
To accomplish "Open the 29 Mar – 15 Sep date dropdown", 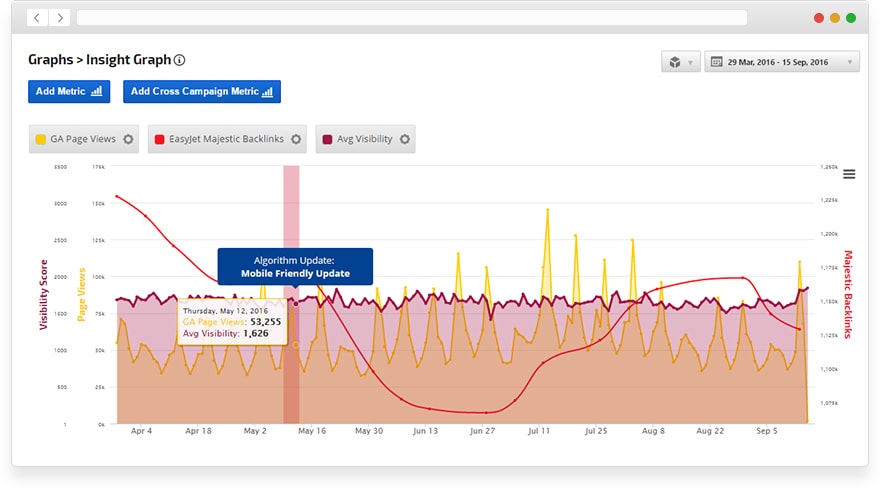I will point(782,62).
